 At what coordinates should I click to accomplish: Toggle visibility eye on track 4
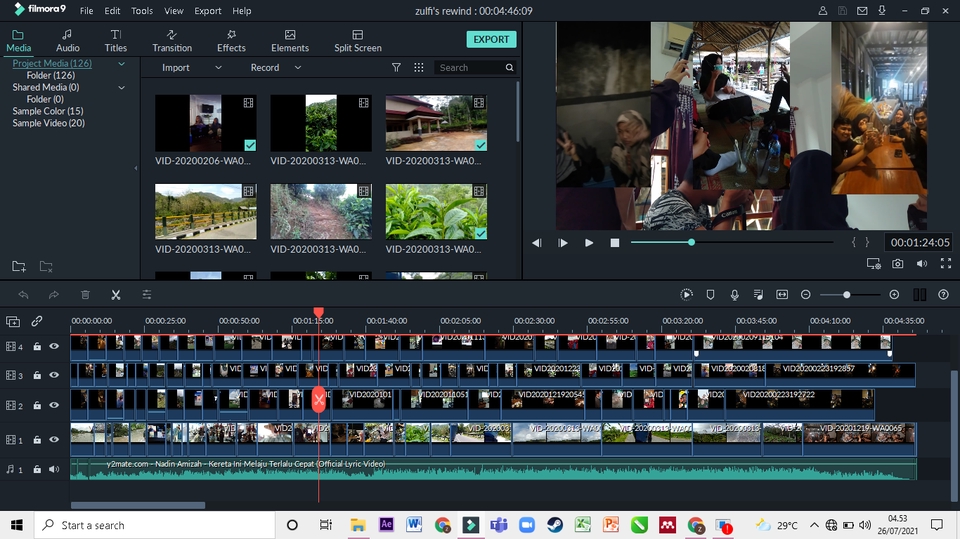click(x=54, y=346)
